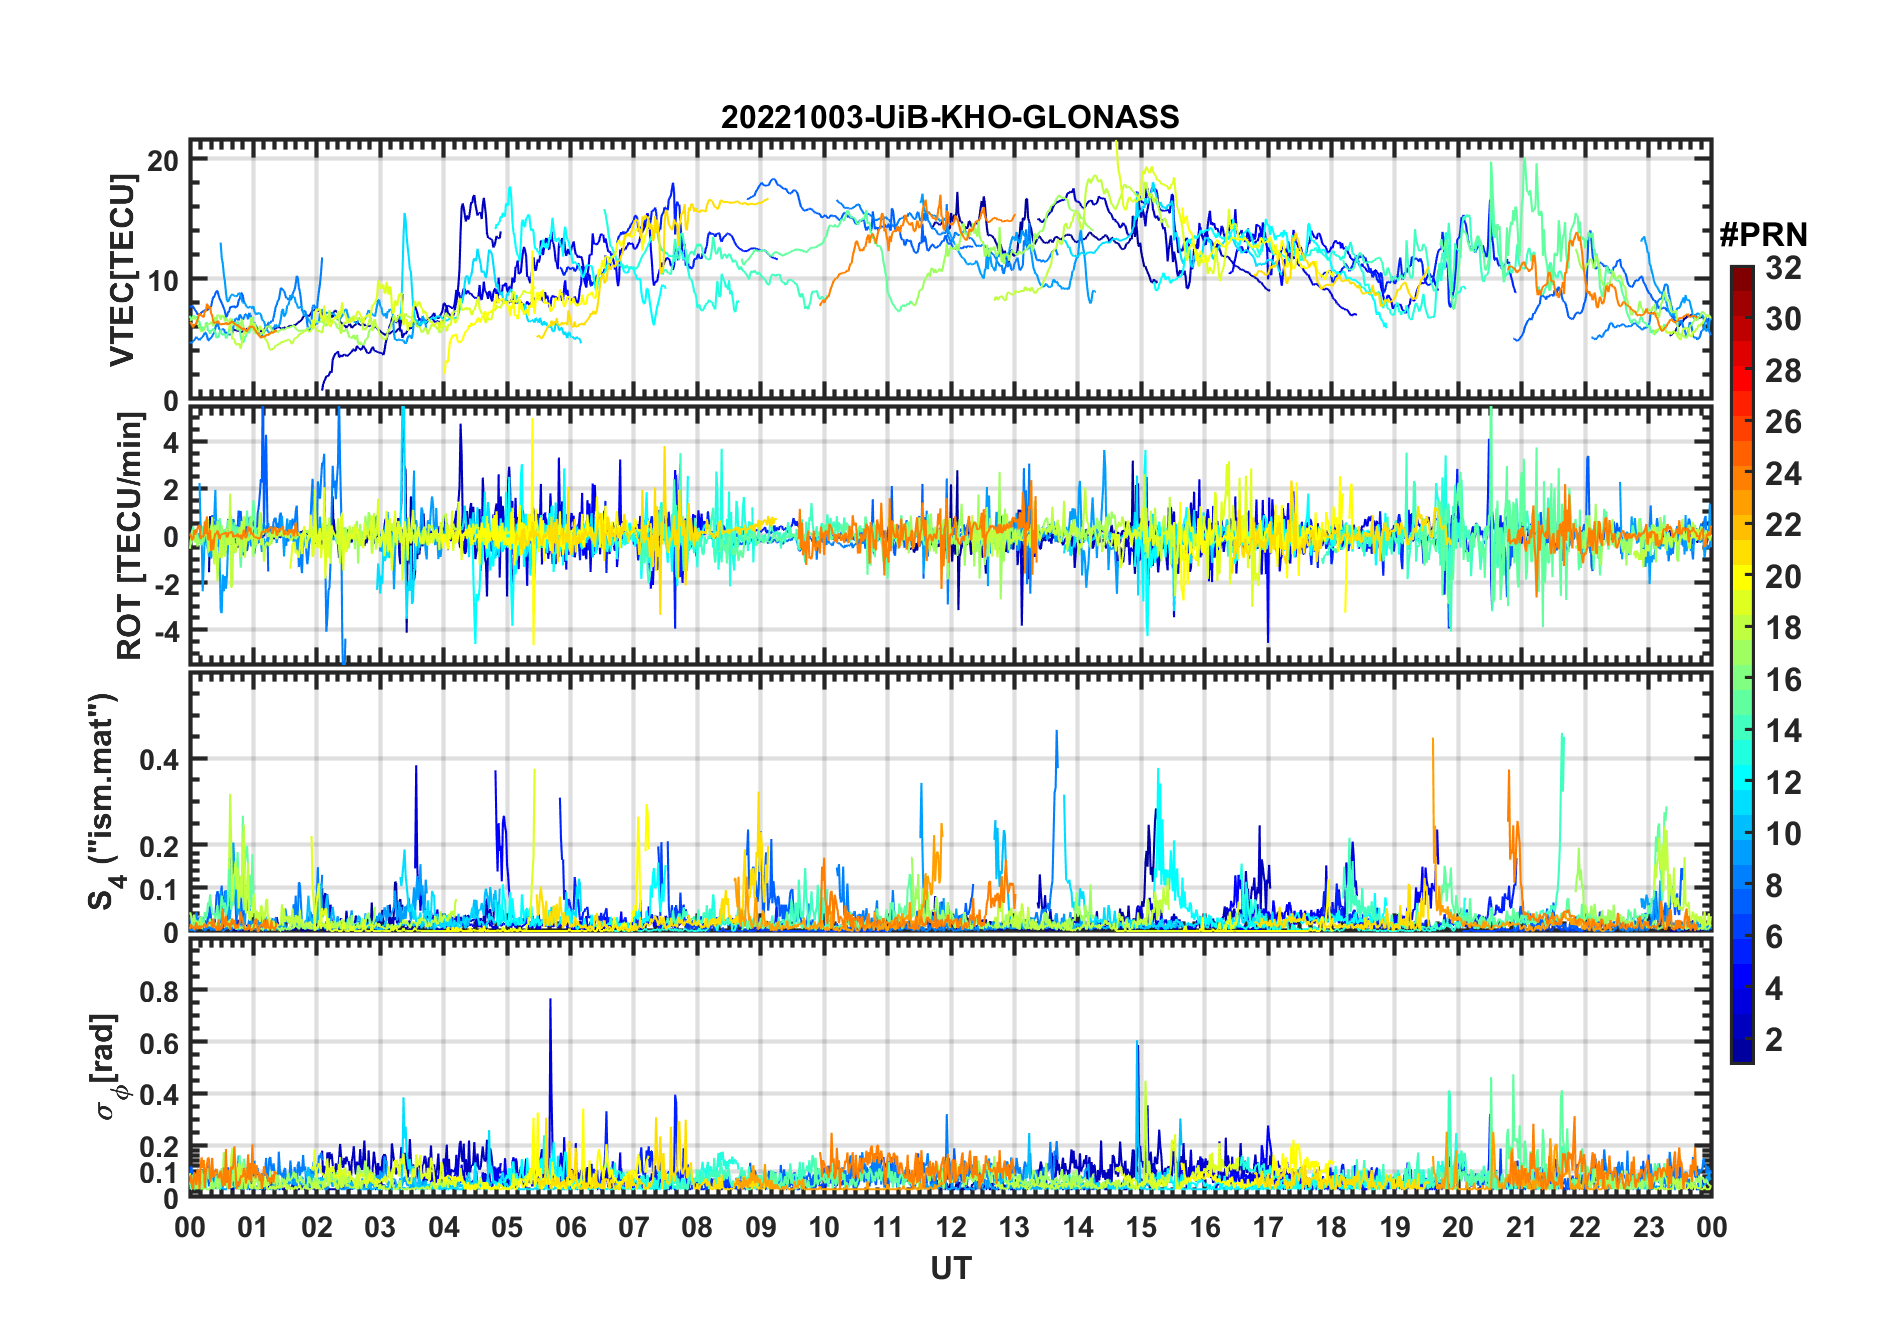Viewport: 1902px width, 1330px height.
Task: Click colorbar tick label 28
Action: click(1783, 371)
